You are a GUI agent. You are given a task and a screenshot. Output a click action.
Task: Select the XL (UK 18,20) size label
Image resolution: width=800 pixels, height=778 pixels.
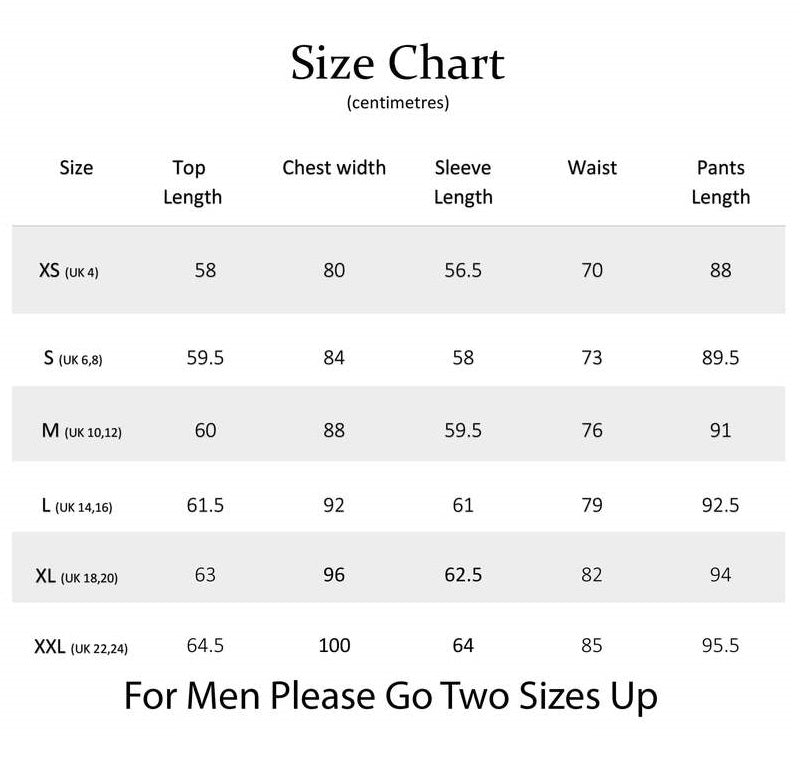77,576
